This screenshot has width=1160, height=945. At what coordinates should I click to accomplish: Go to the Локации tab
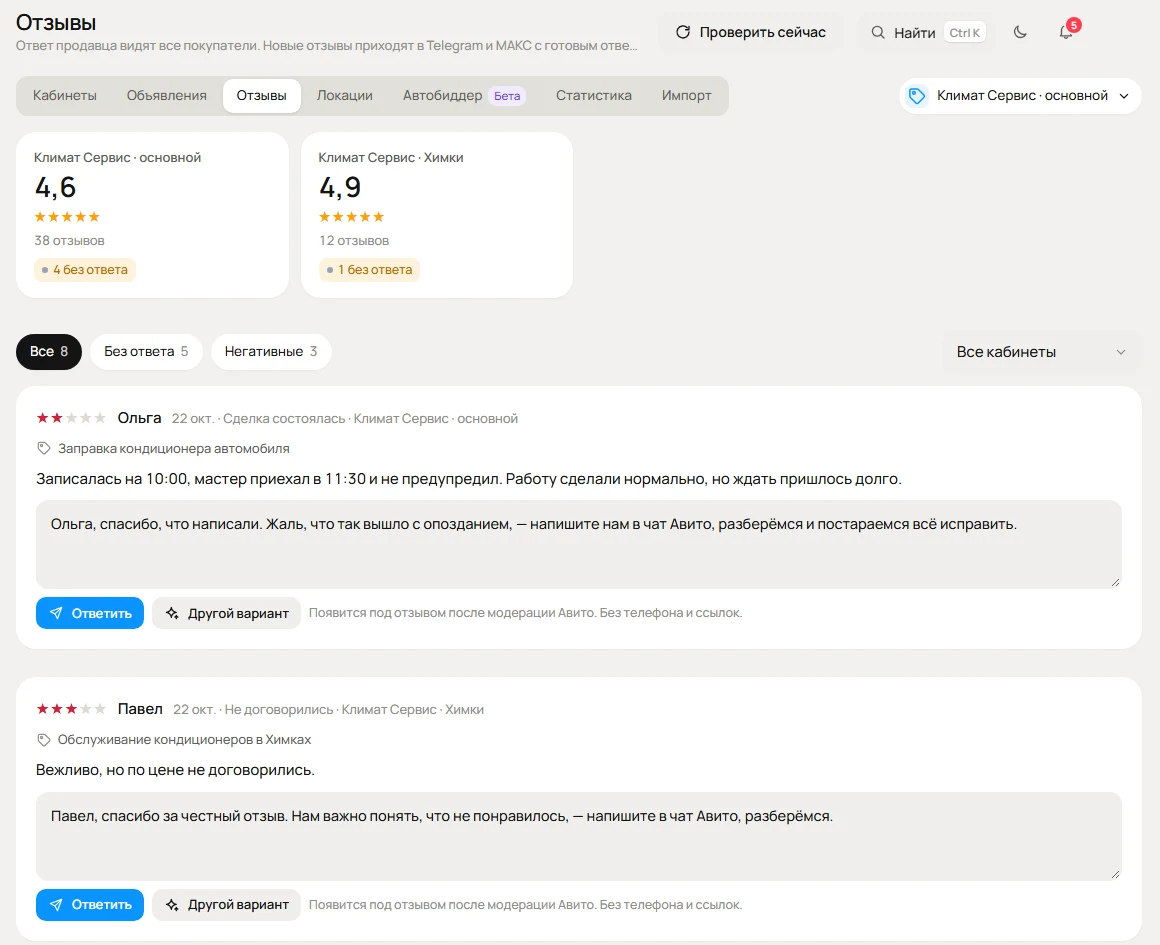[345, 95]
